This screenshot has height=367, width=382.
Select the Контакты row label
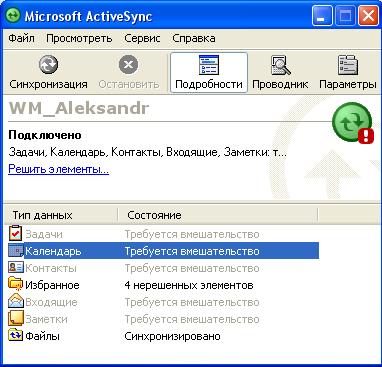click(x=51, y=268)
